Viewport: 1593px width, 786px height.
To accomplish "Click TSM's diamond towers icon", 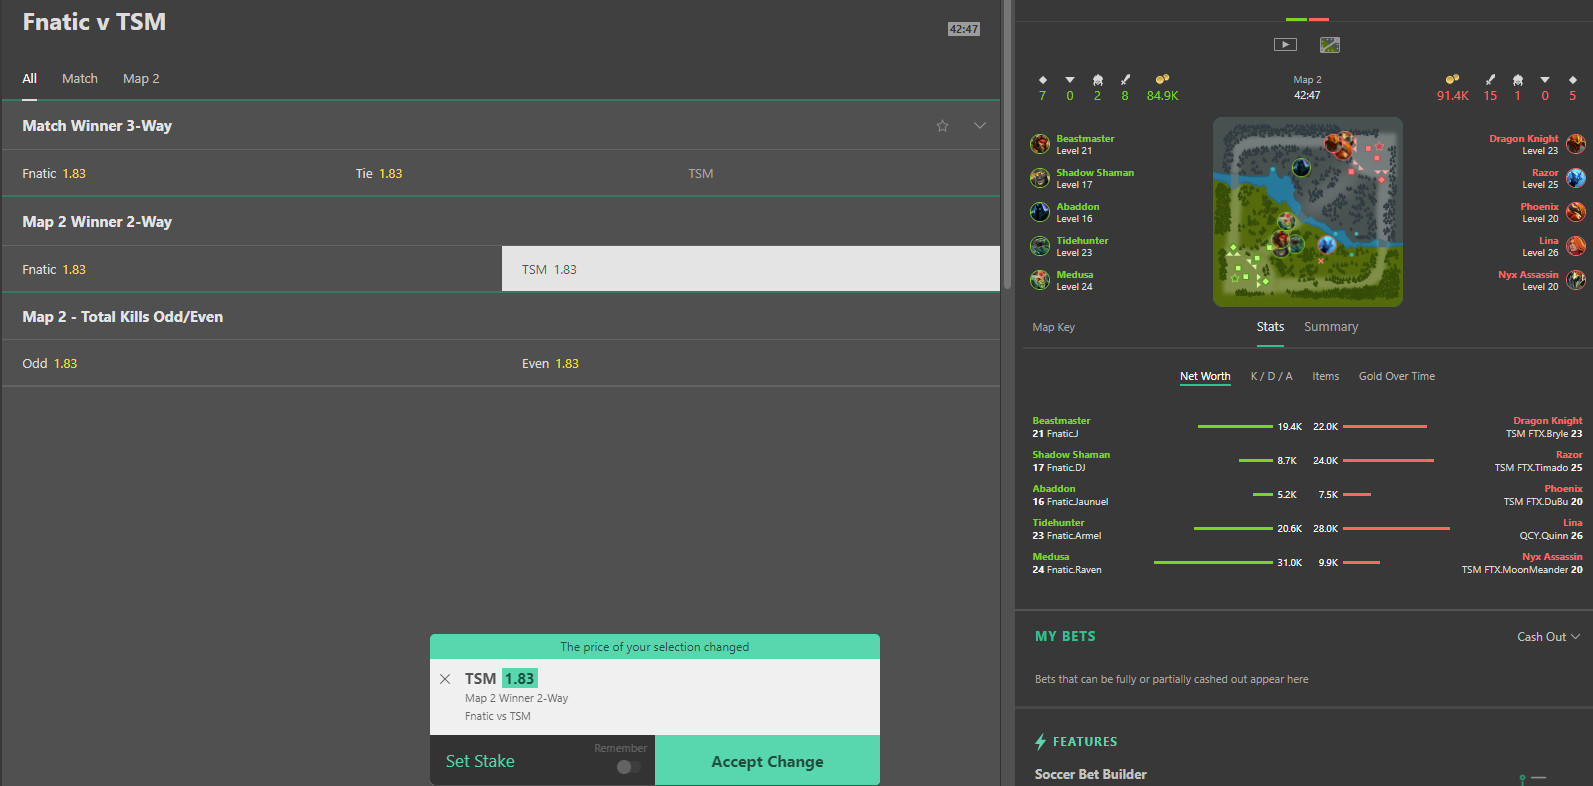I will click(1572, 79).
